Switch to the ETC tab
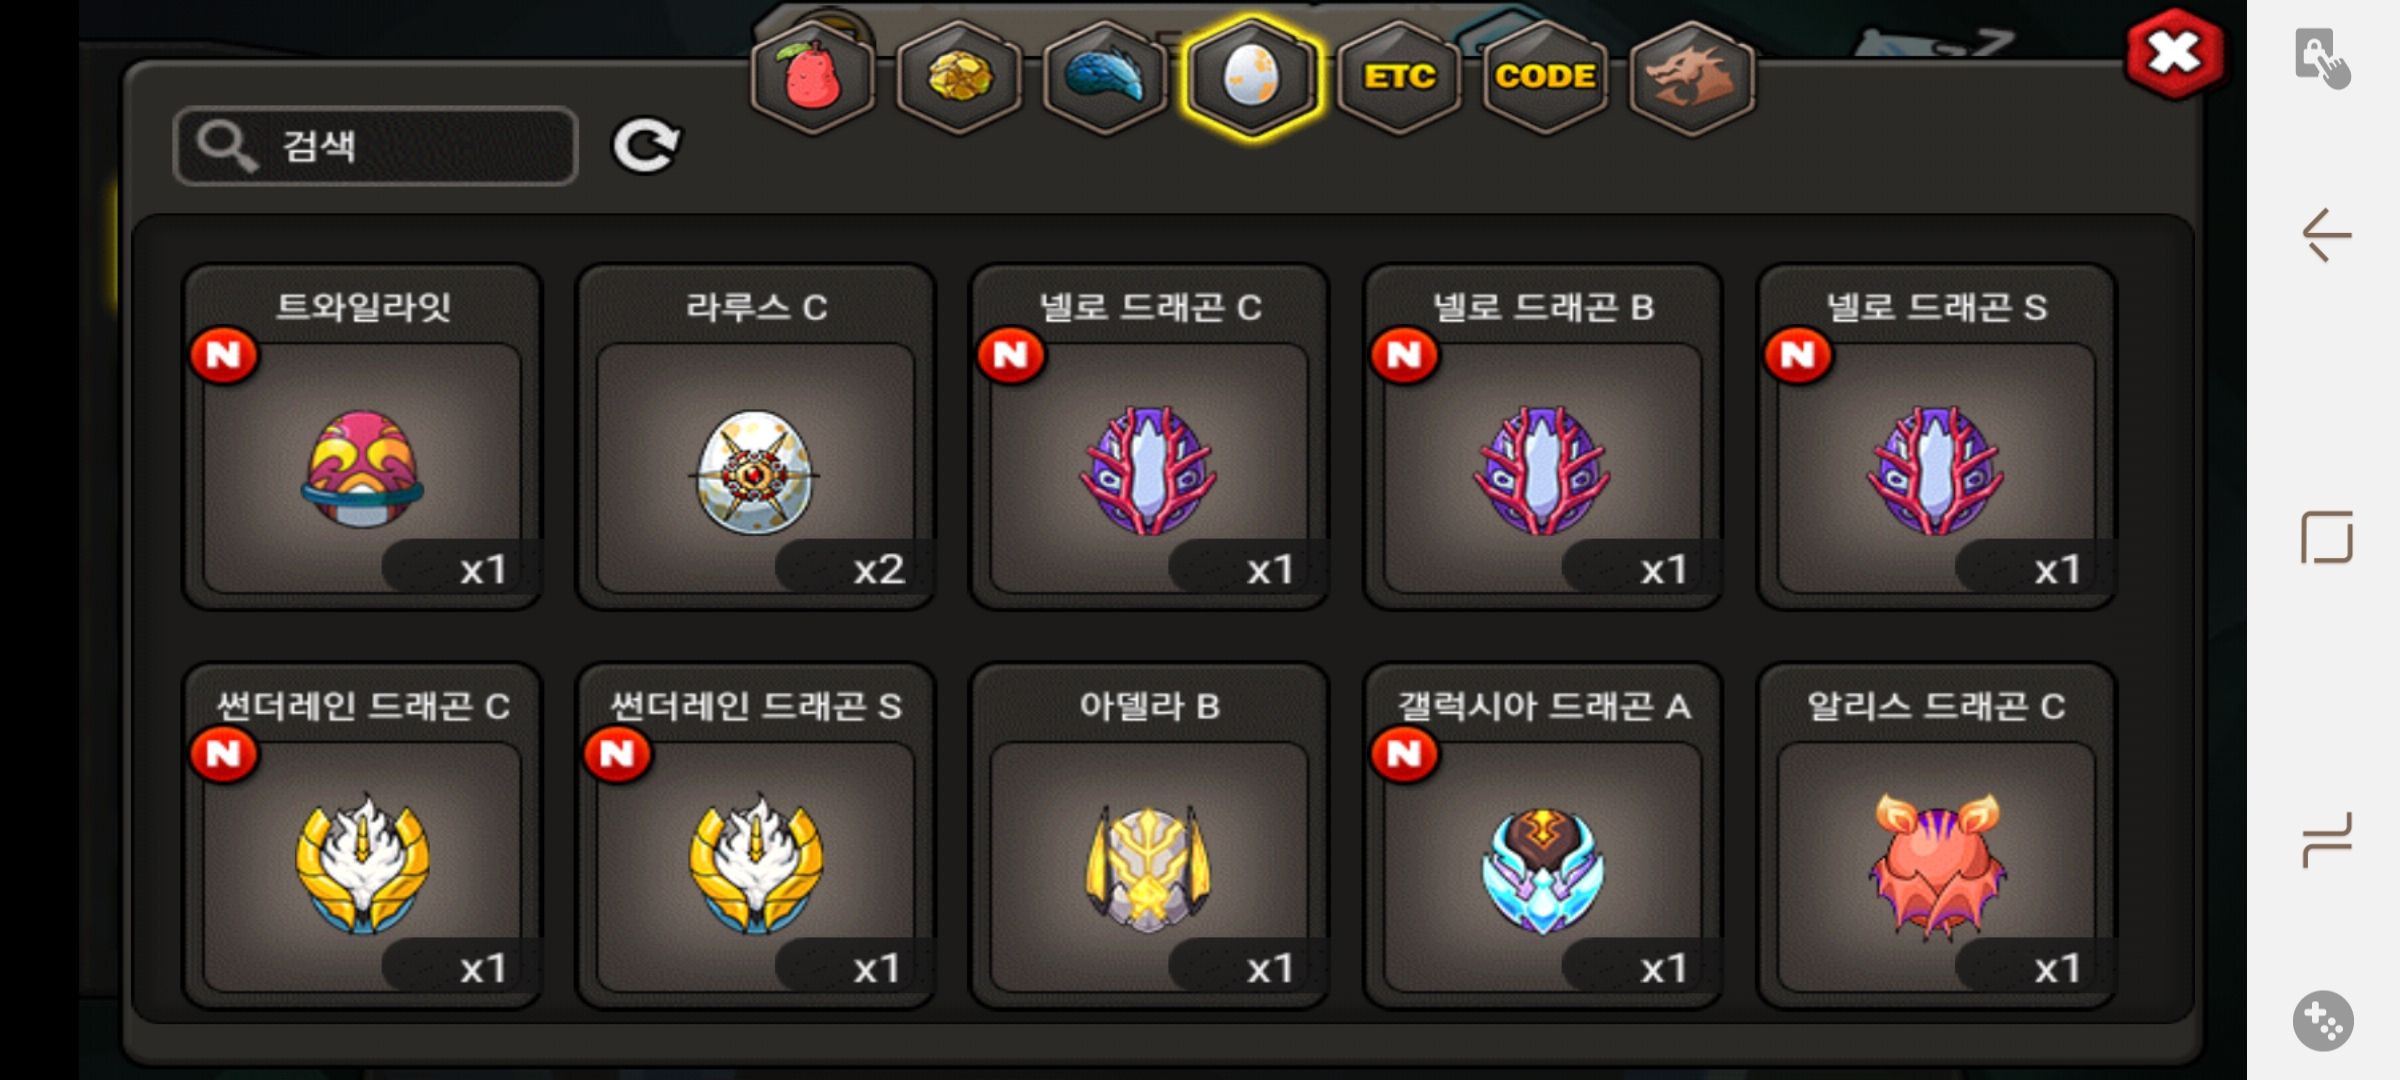Viewport: 2400px width, 1080px height. [1399, 77]
